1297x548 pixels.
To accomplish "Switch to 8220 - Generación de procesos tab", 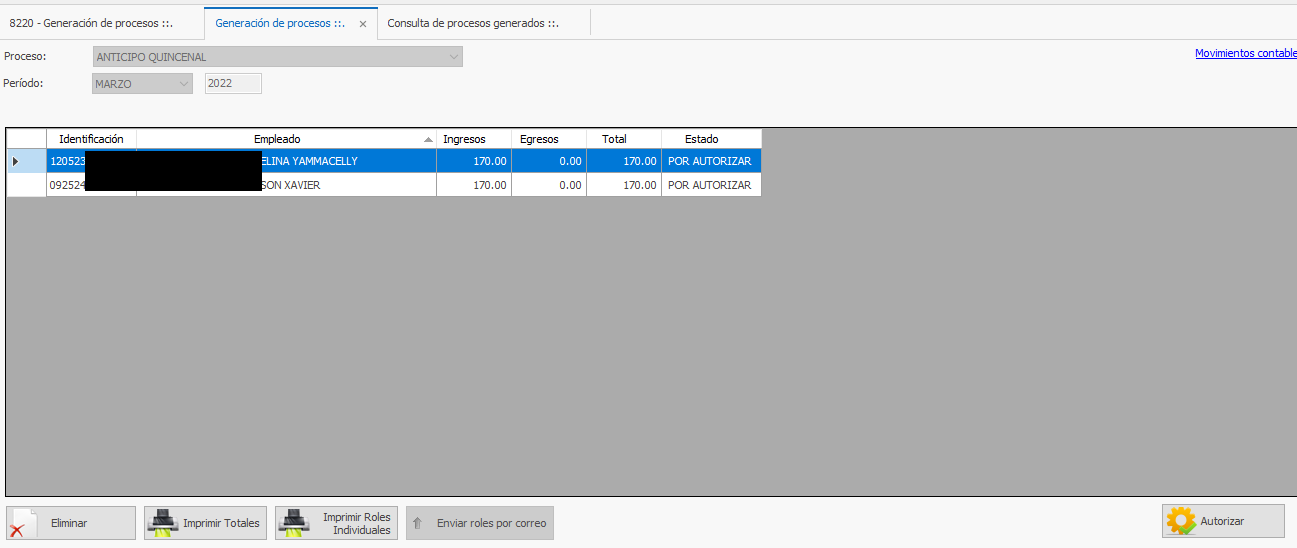I will click(x=92, y=23).
